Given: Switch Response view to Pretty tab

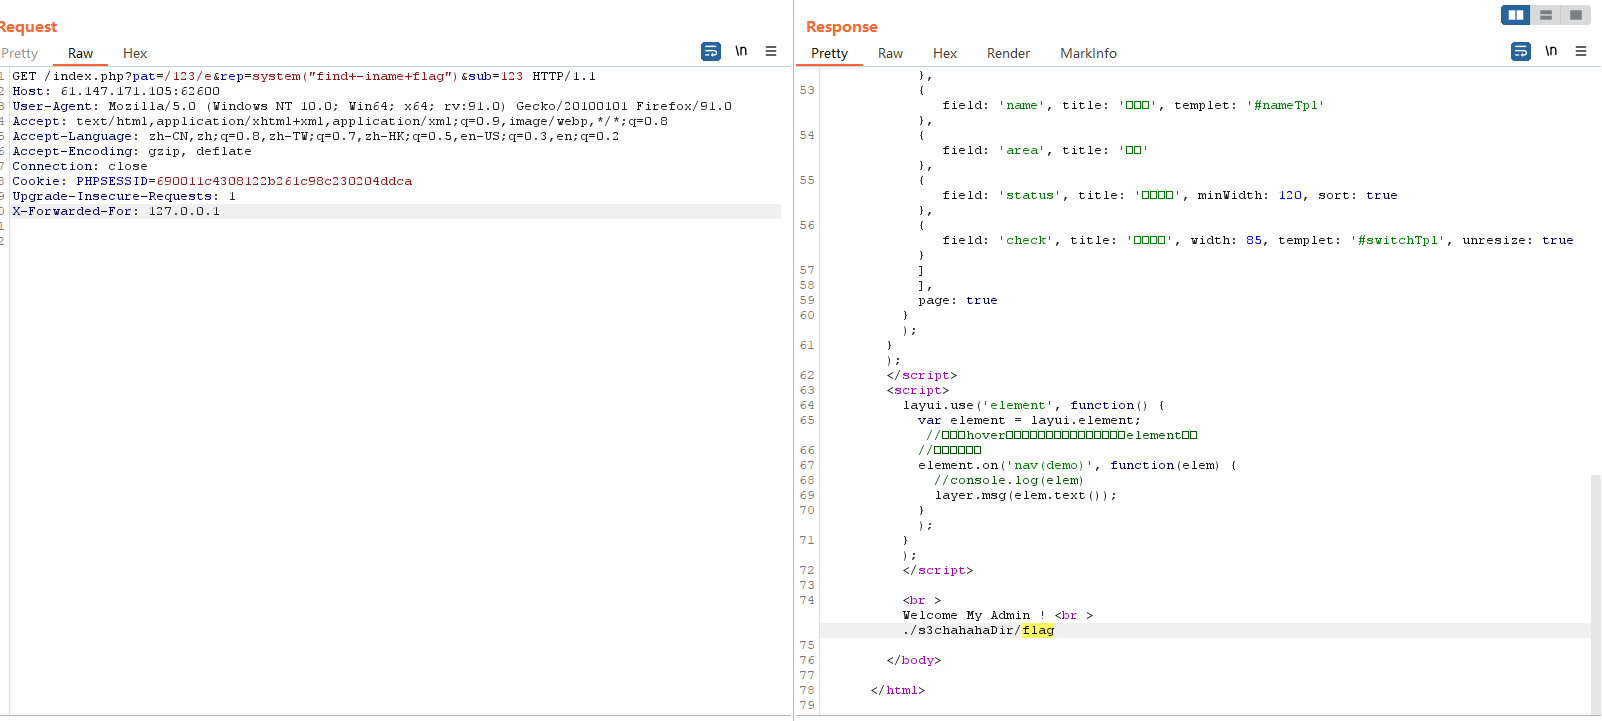Looking at the screenshot, I should click(830, 54).
